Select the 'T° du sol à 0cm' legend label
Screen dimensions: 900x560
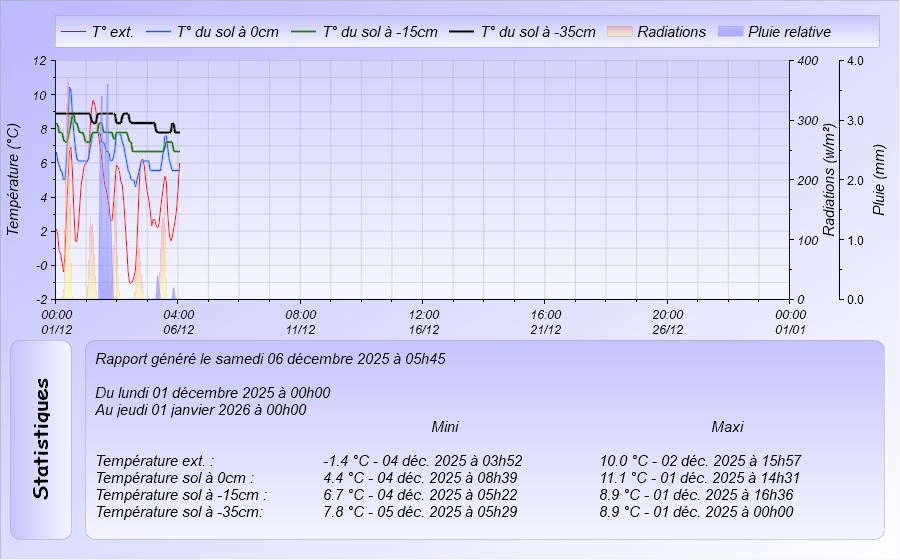tap(228, 32)
